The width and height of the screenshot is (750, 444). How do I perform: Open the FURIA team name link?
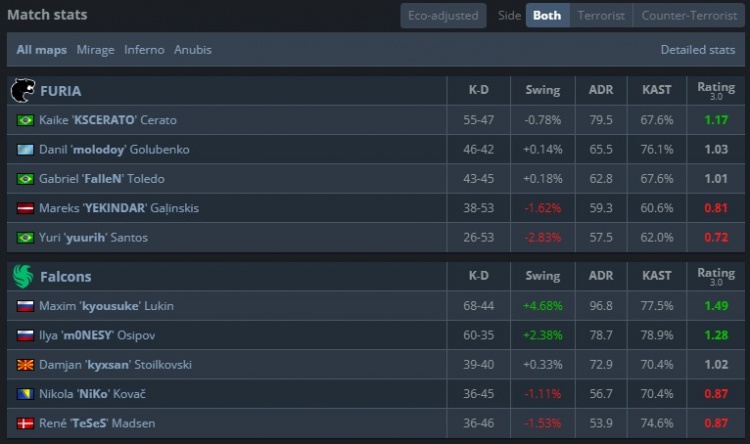[61, 91]
